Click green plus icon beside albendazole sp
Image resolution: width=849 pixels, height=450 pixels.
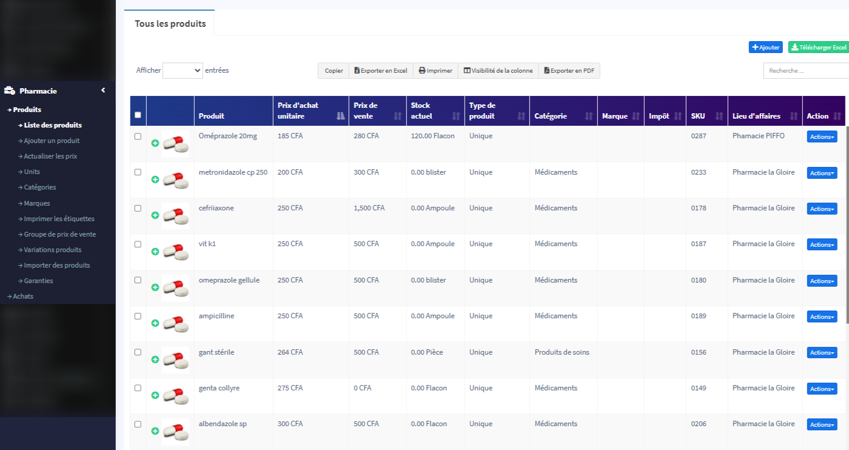tap(155, 432)
